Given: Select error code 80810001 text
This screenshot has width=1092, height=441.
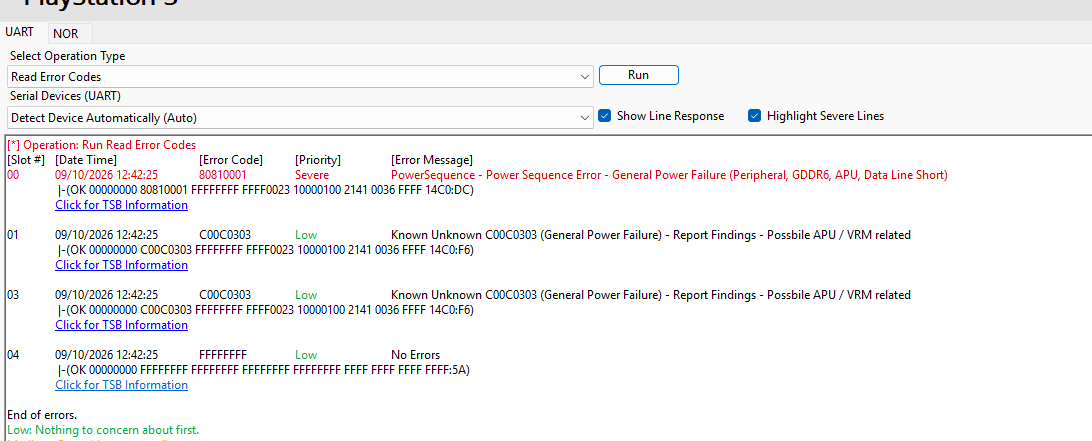Looking at the screenshot, I should [x=223, y=175].
